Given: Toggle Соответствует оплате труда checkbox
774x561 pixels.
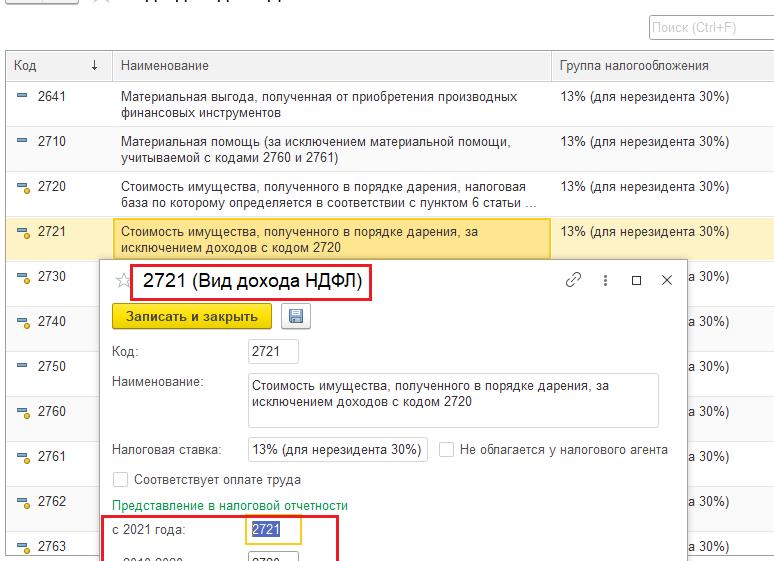Looking at the screenshot, I should [x=120, y=480].
